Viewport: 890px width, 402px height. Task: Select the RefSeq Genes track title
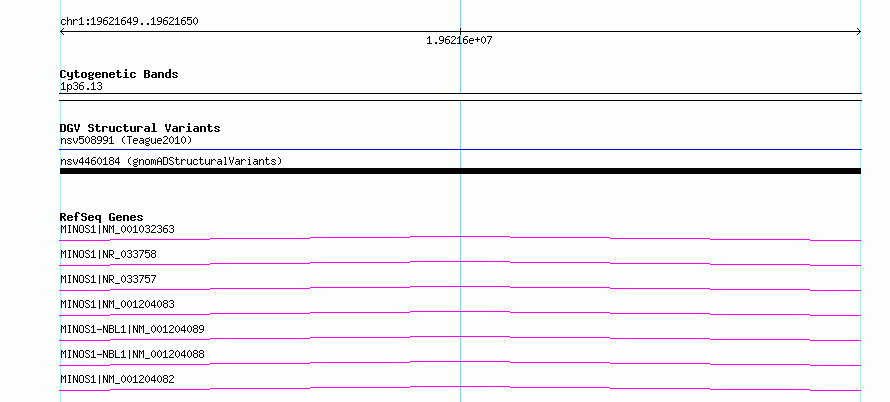(102, 217)
